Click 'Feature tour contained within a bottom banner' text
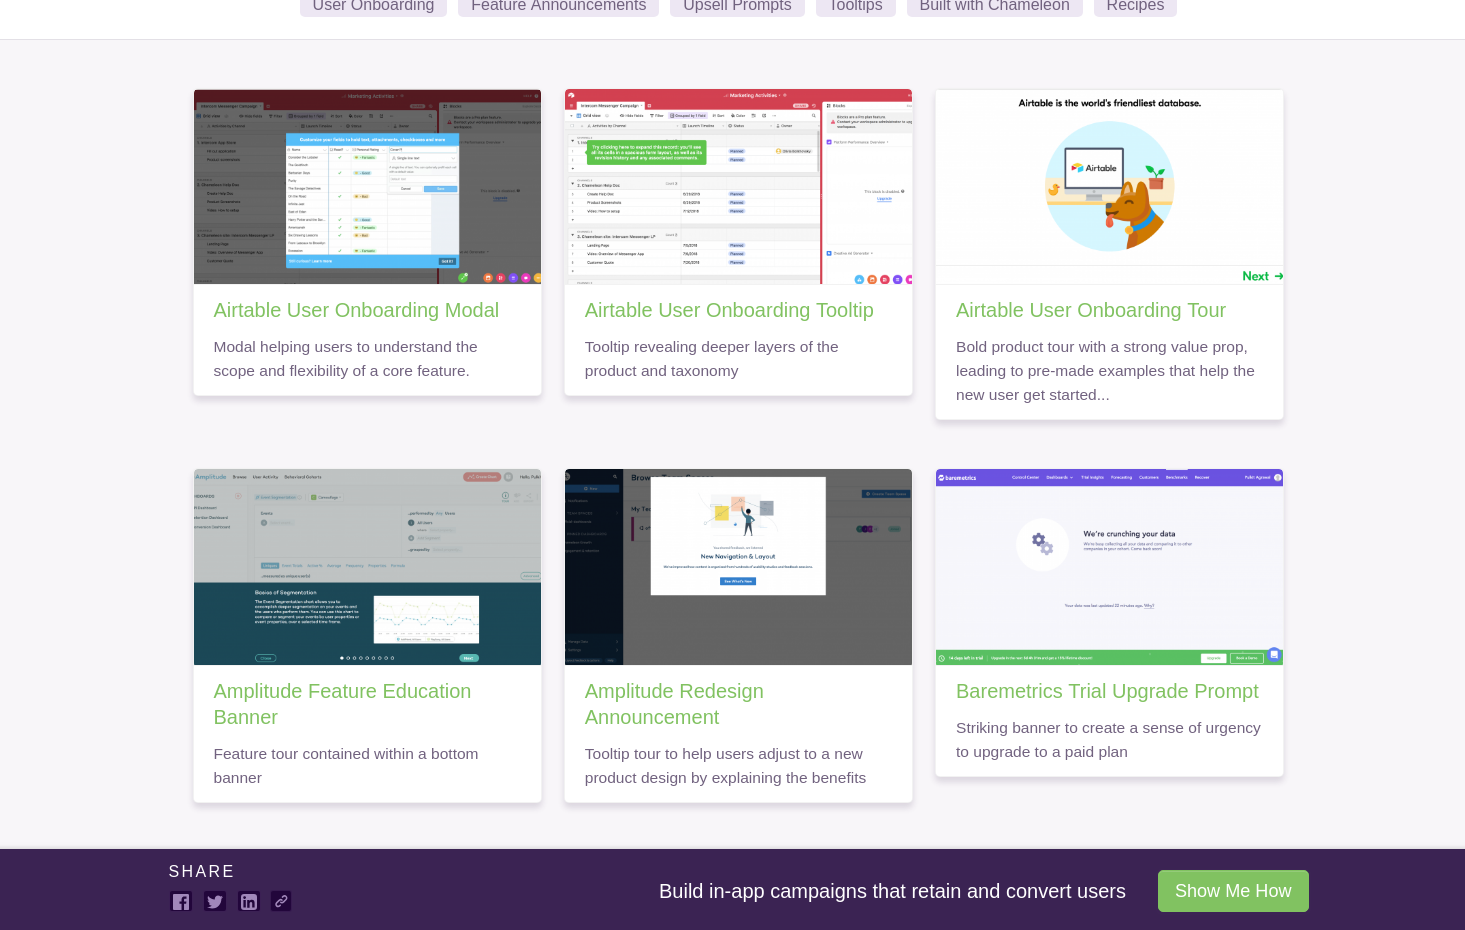This screenshot has height=930, width=1465. tap(345, 766)
